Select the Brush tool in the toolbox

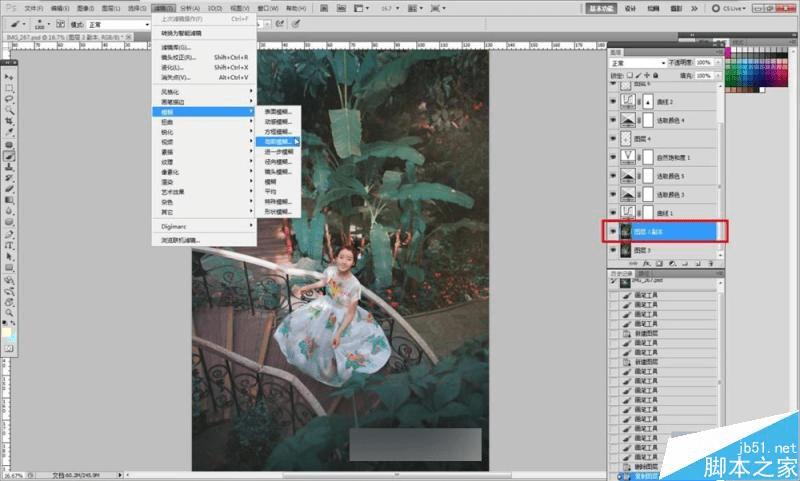coord(10,155)
